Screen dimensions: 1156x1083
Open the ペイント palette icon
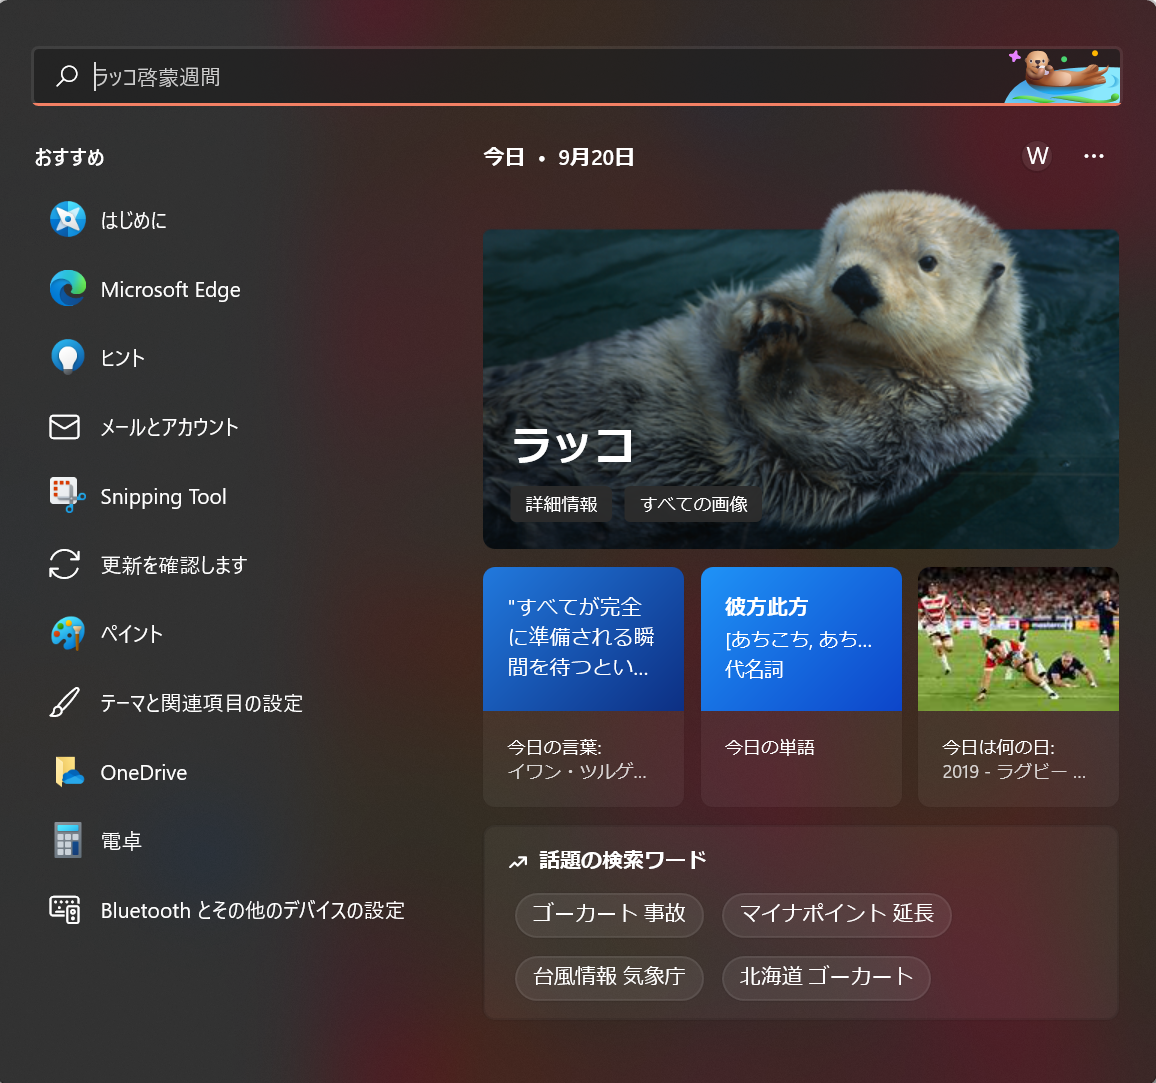coord(68,634)
